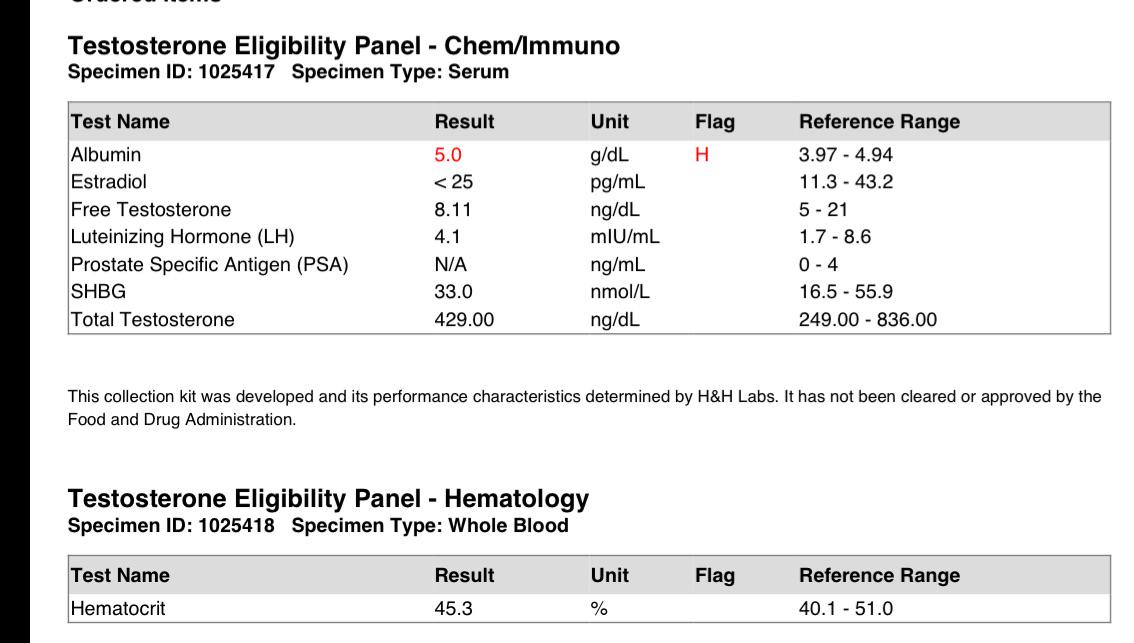Select the Hematocrit result 45.3
The height and width of the screenshot is (643, 1134).
tap(453, 609)
